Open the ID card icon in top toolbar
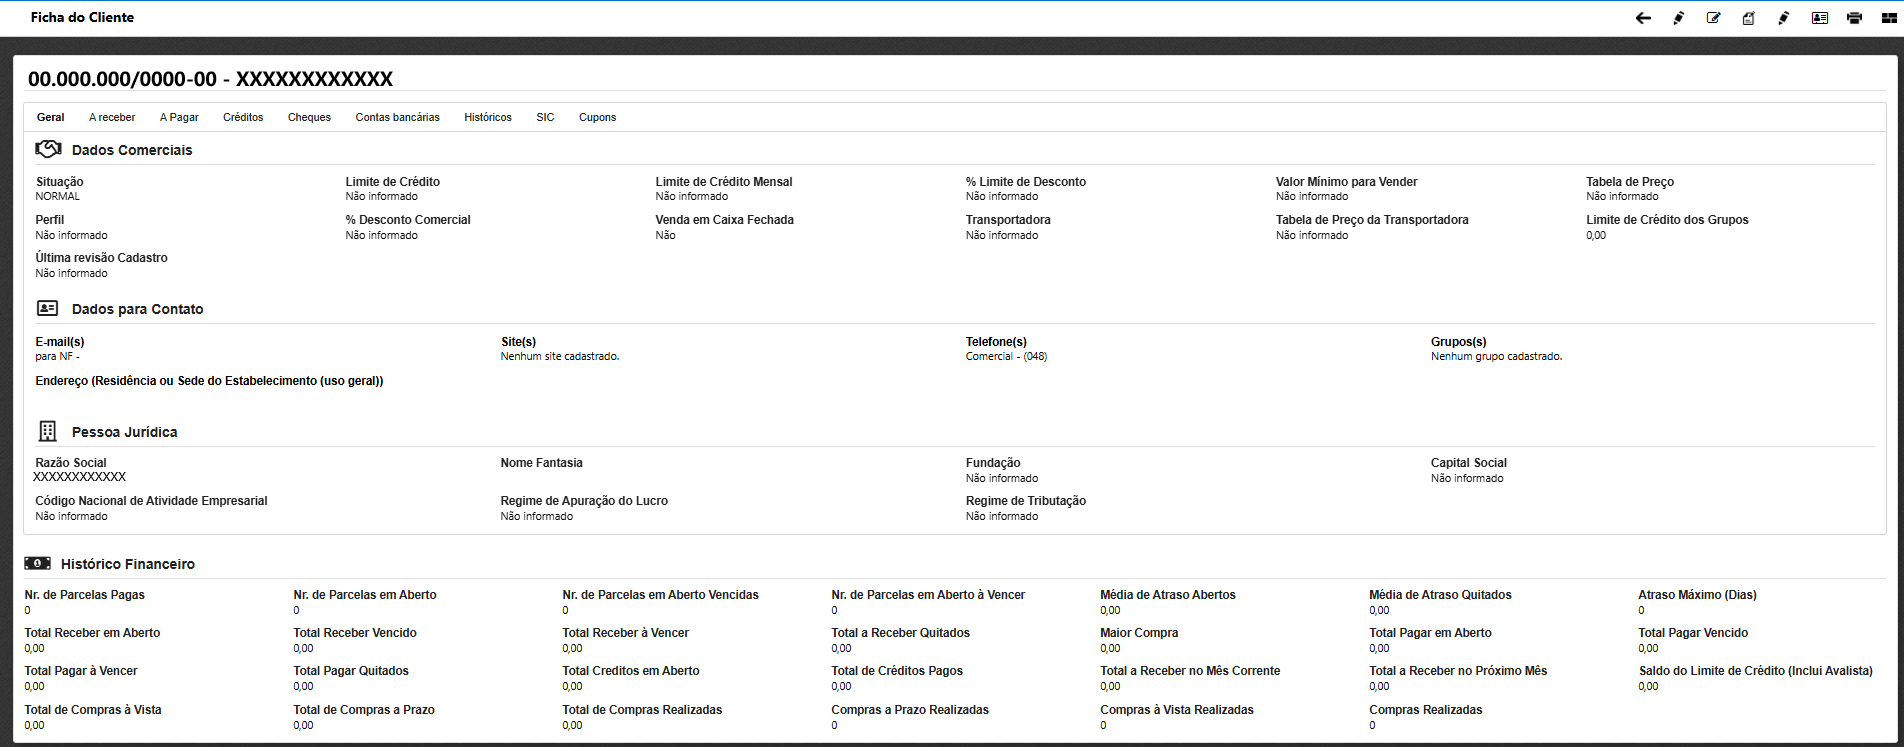 click(1819, 18)
